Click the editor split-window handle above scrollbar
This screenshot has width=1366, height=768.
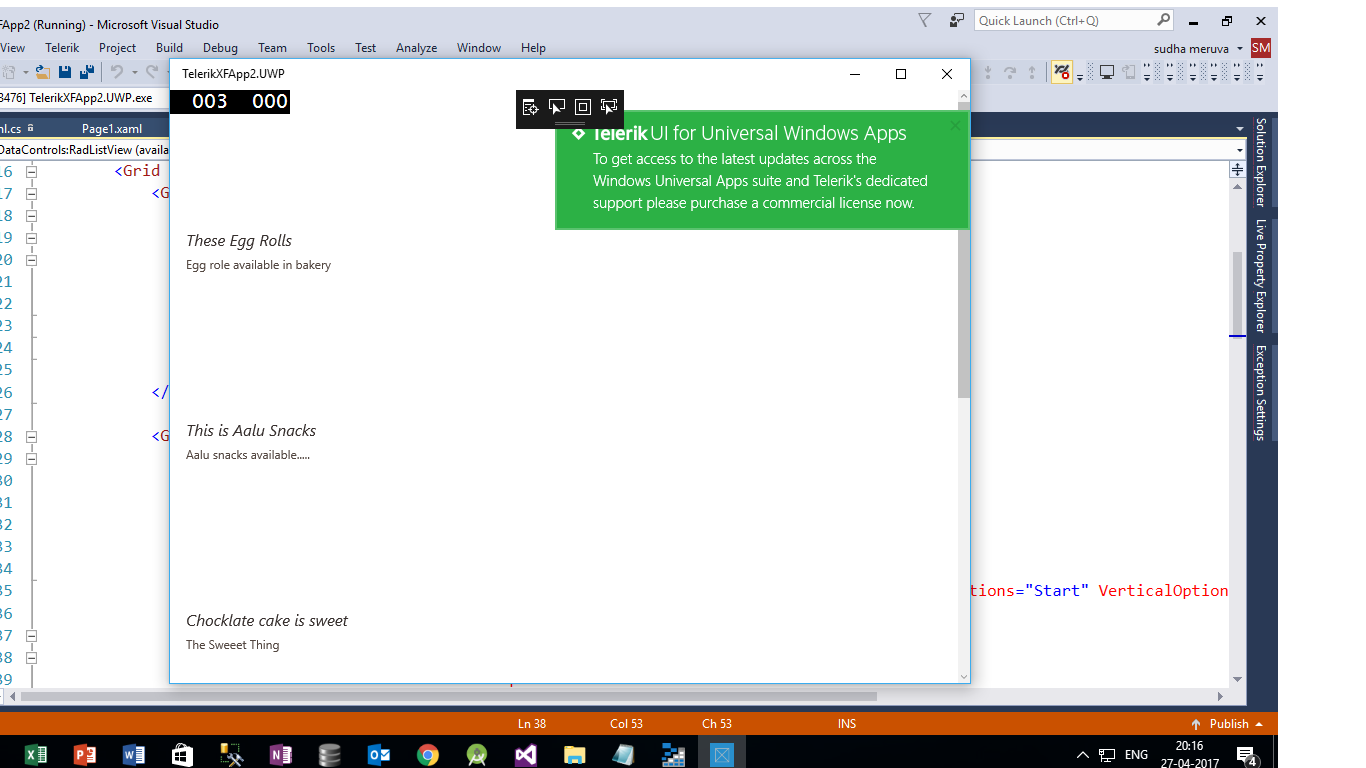coord(1237,170)
